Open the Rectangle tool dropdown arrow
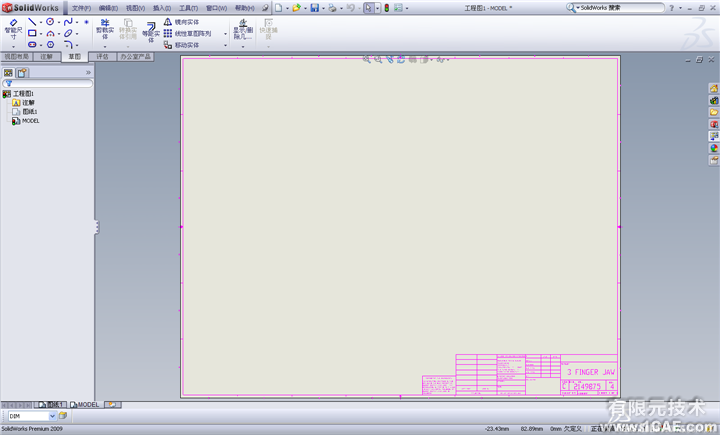Image resolution: width=720 pixels, height=435 pixels. (41, 33)
